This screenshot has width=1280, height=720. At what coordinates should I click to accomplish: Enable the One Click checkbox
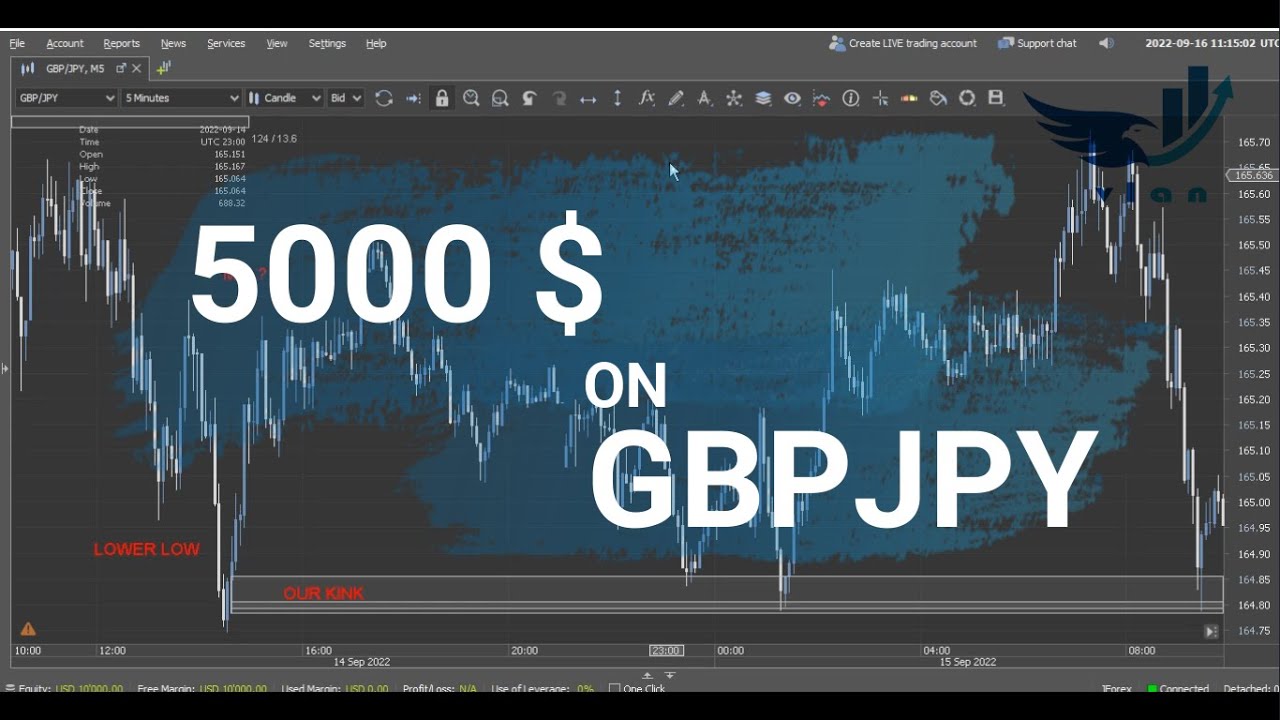point(614,688)
